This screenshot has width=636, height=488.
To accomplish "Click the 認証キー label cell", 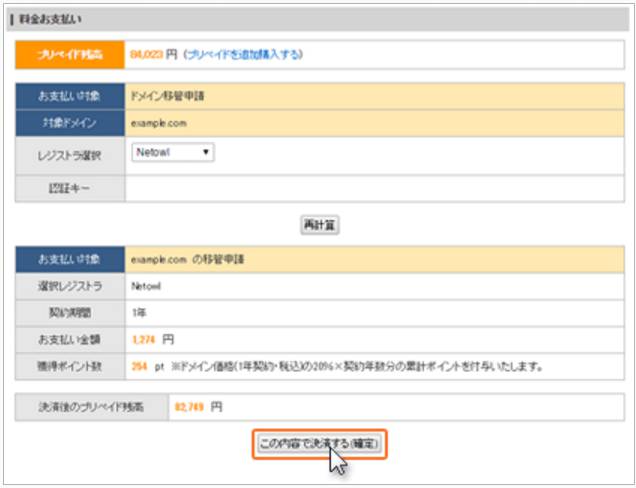I will (x=70, y=189).
